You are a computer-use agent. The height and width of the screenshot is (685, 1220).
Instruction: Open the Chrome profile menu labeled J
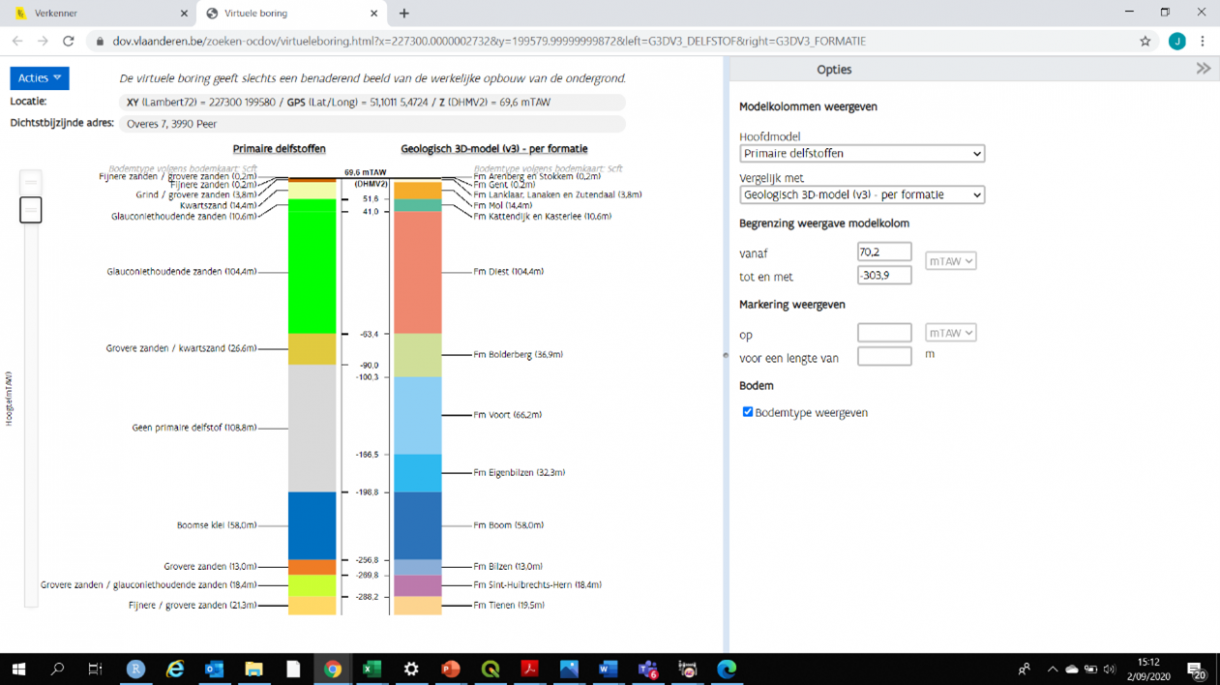(x=1176, y=41)
